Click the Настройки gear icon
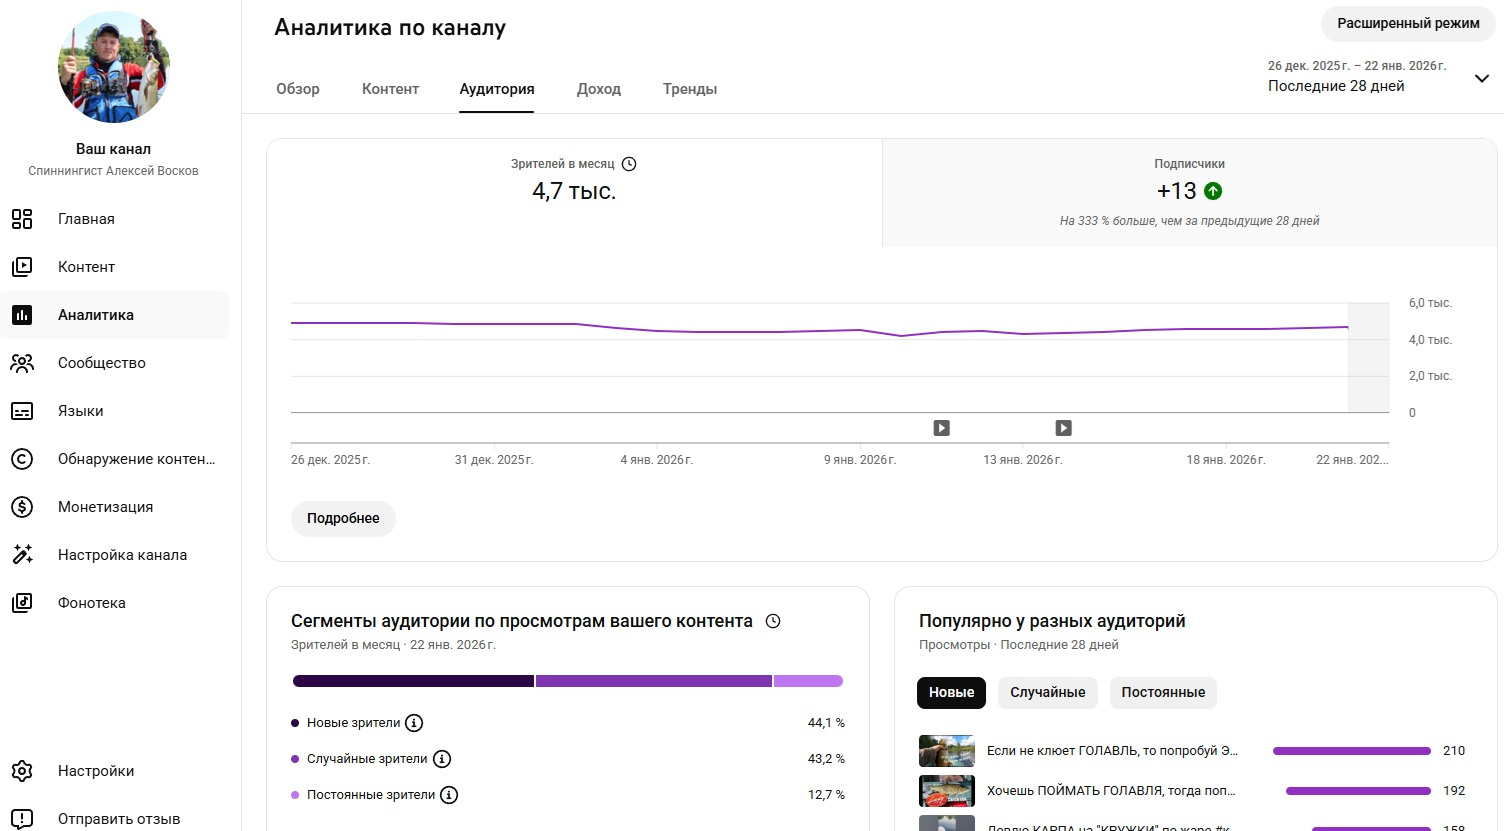This screenshot has width=1504, height=831. point(22,771)
